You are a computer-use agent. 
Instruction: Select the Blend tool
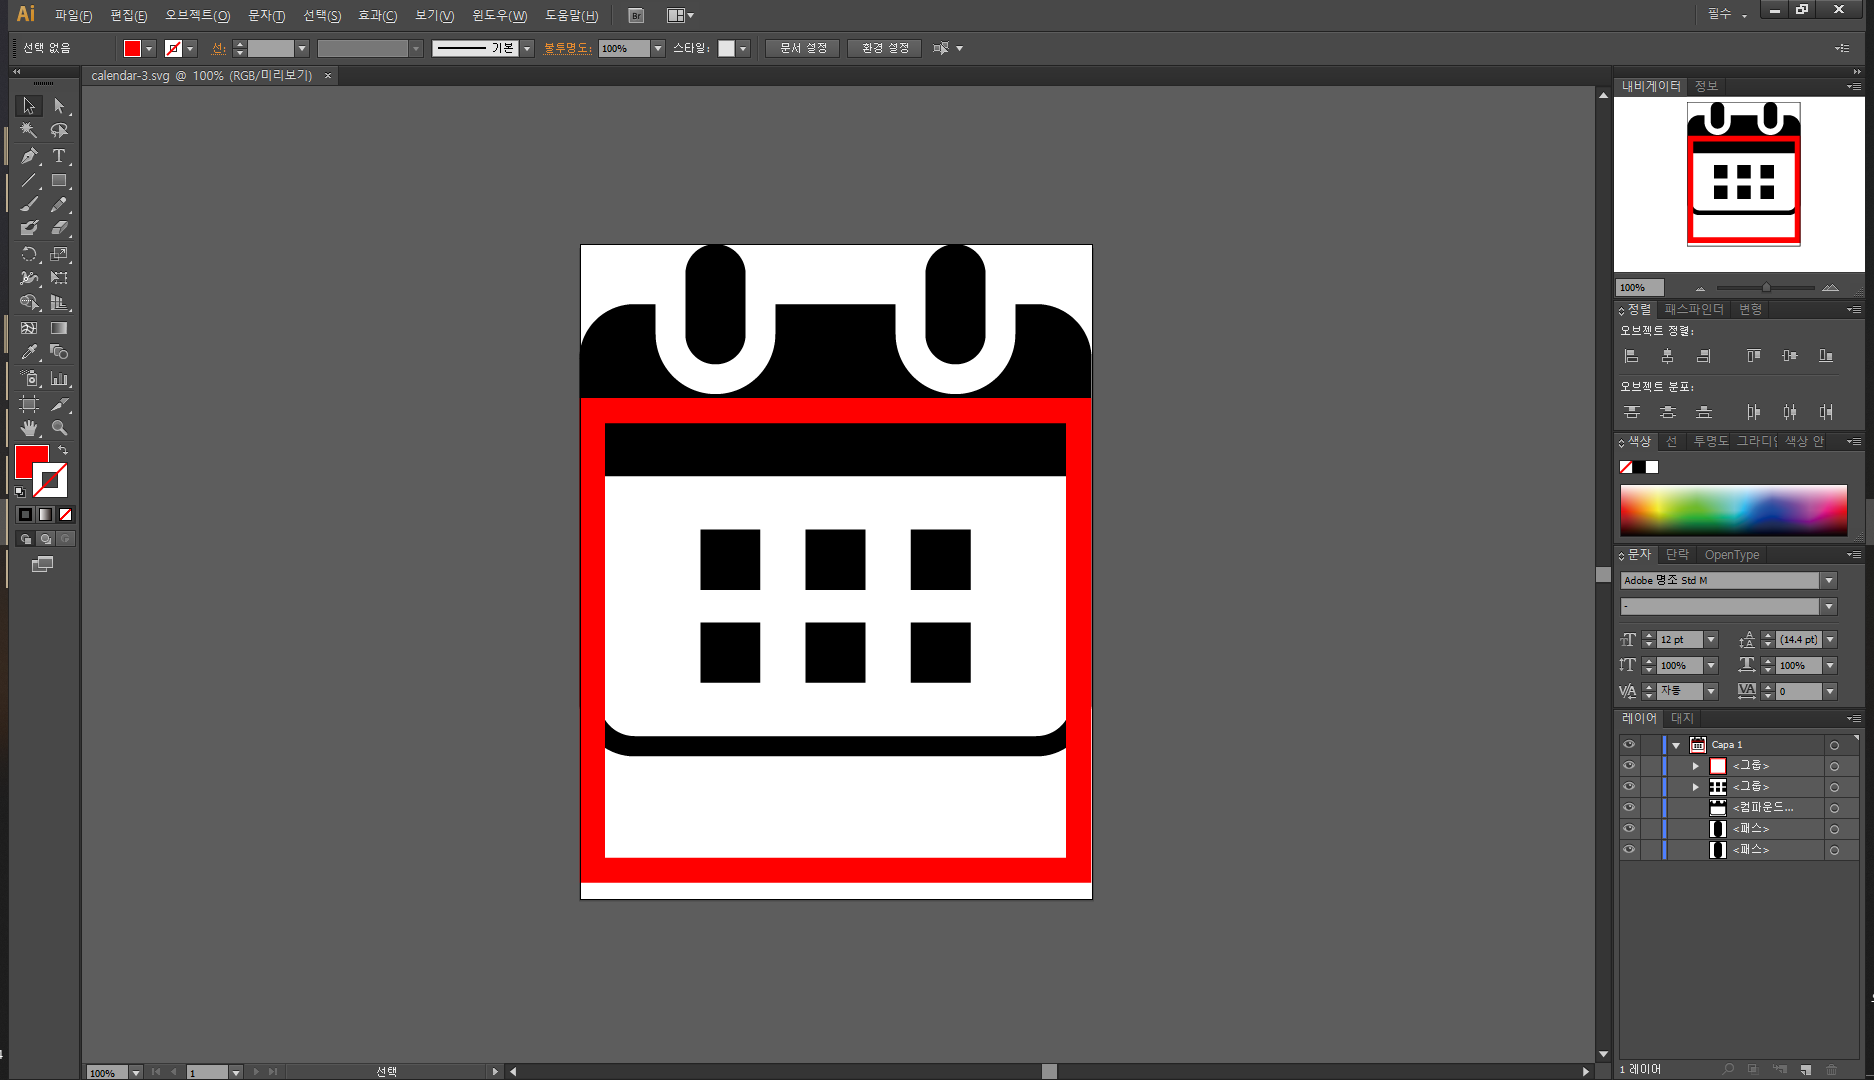59,352
